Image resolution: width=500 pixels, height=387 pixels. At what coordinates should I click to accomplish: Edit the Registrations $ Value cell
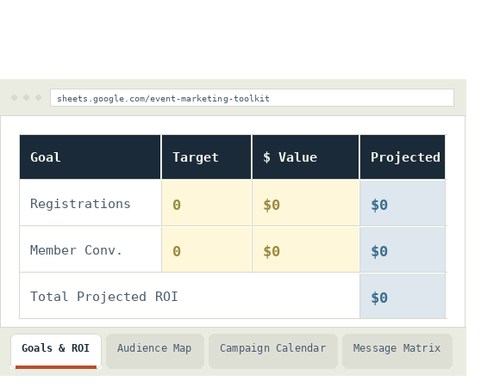point(306,203)
